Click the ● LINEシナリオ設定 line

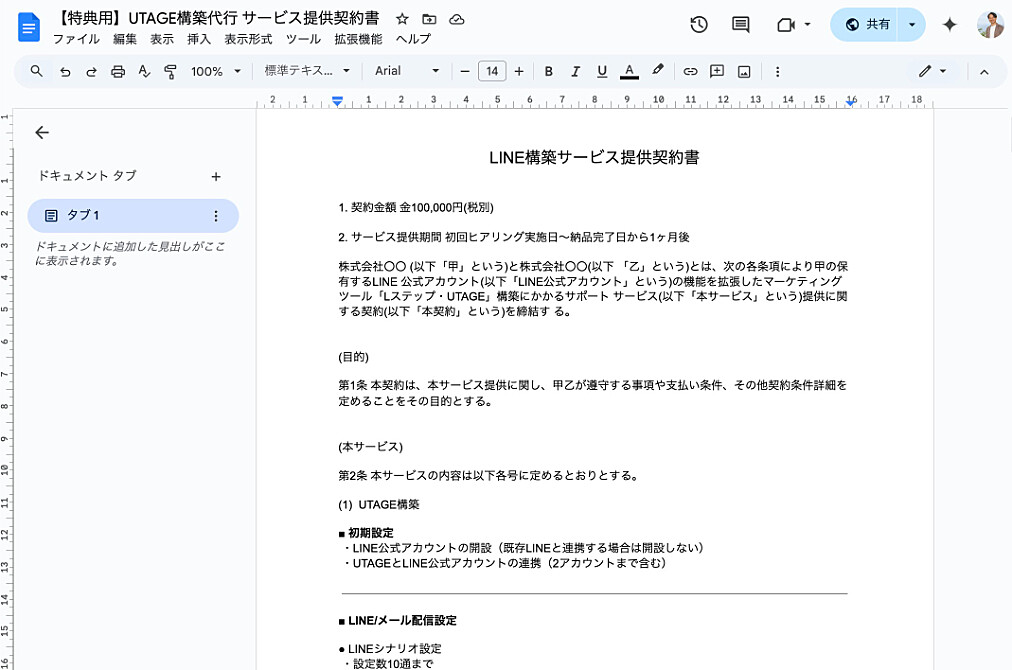point(390,649)
